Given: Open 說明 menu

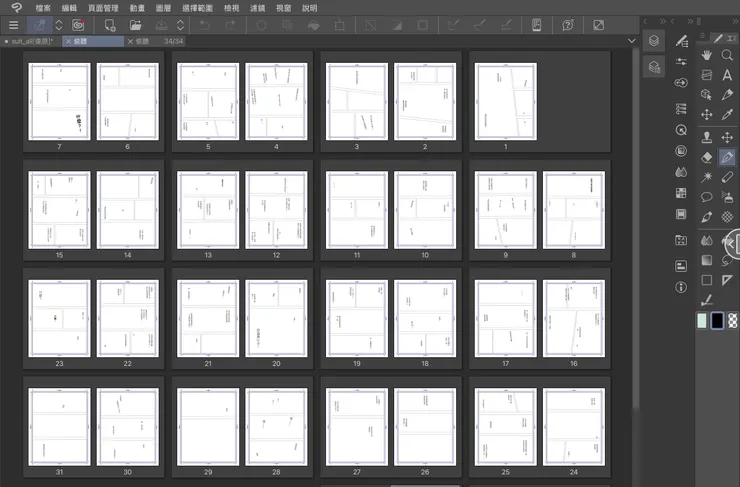Looking at the screenshot, I should (310, 8).
